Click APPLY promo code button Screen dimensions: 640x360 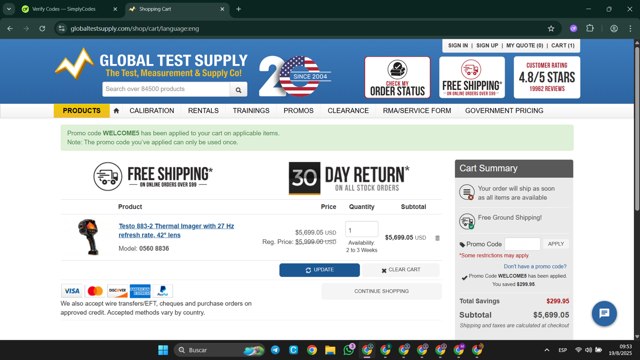click(x=556, y=244)
